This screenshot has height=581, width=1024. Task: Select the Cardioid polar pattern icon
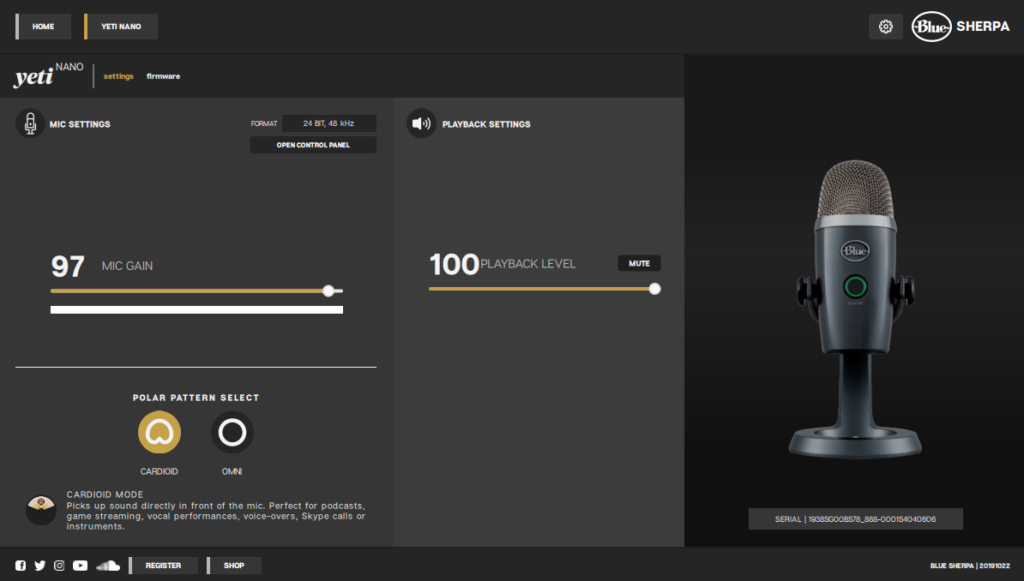159,432
